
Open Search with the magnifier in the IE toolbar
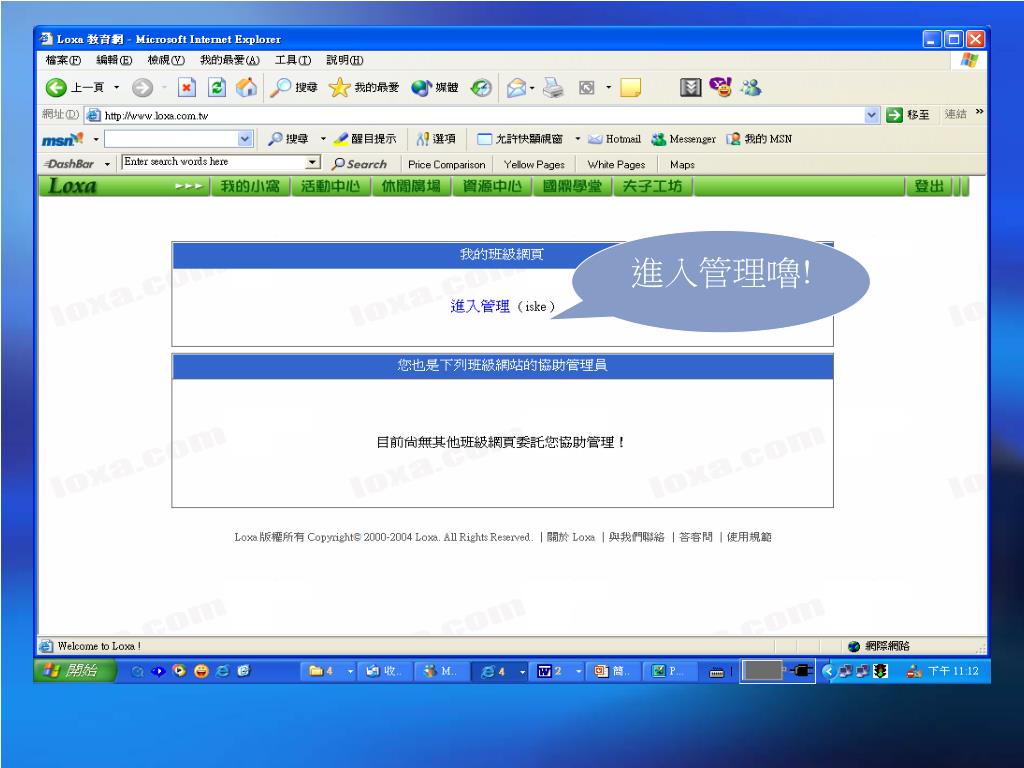coord(294,88)
